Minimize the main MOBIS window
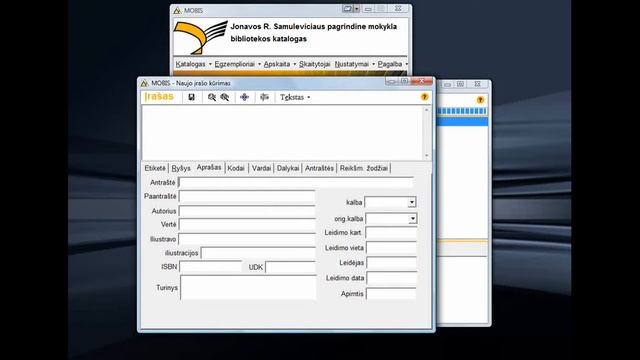Screen dimensions: 640x360 coord(368,9)
